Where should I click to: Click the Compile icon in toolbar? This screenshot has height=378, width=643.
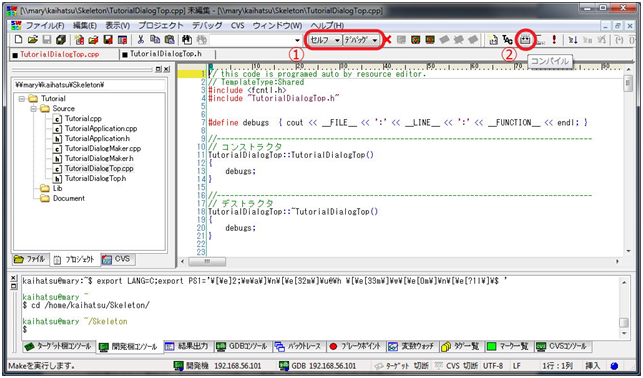(525, 40)
